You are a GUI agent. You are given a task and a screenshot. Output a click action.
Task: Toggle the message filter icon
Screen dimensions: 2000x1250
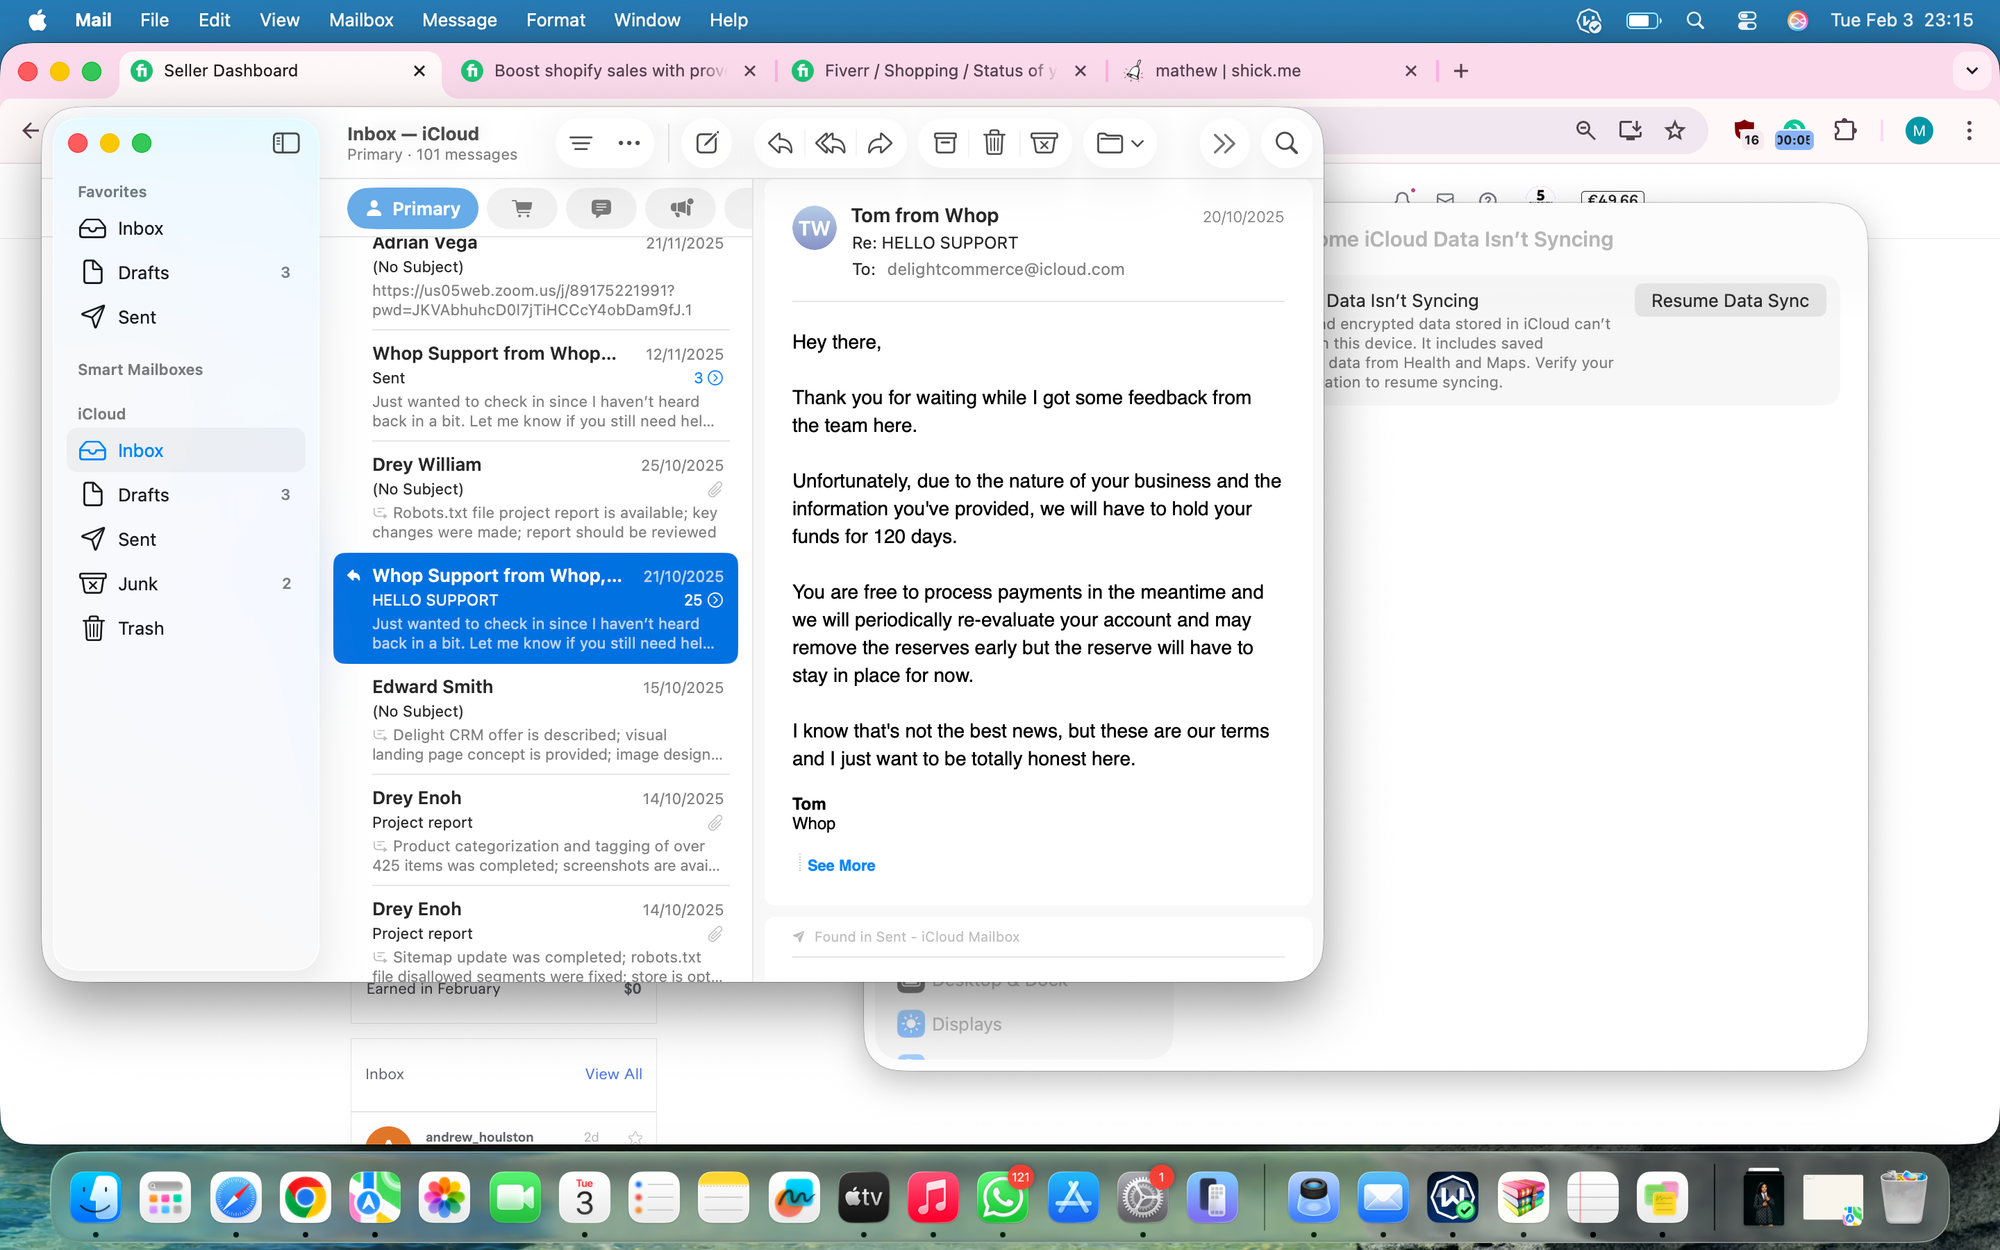coord(581,143)
